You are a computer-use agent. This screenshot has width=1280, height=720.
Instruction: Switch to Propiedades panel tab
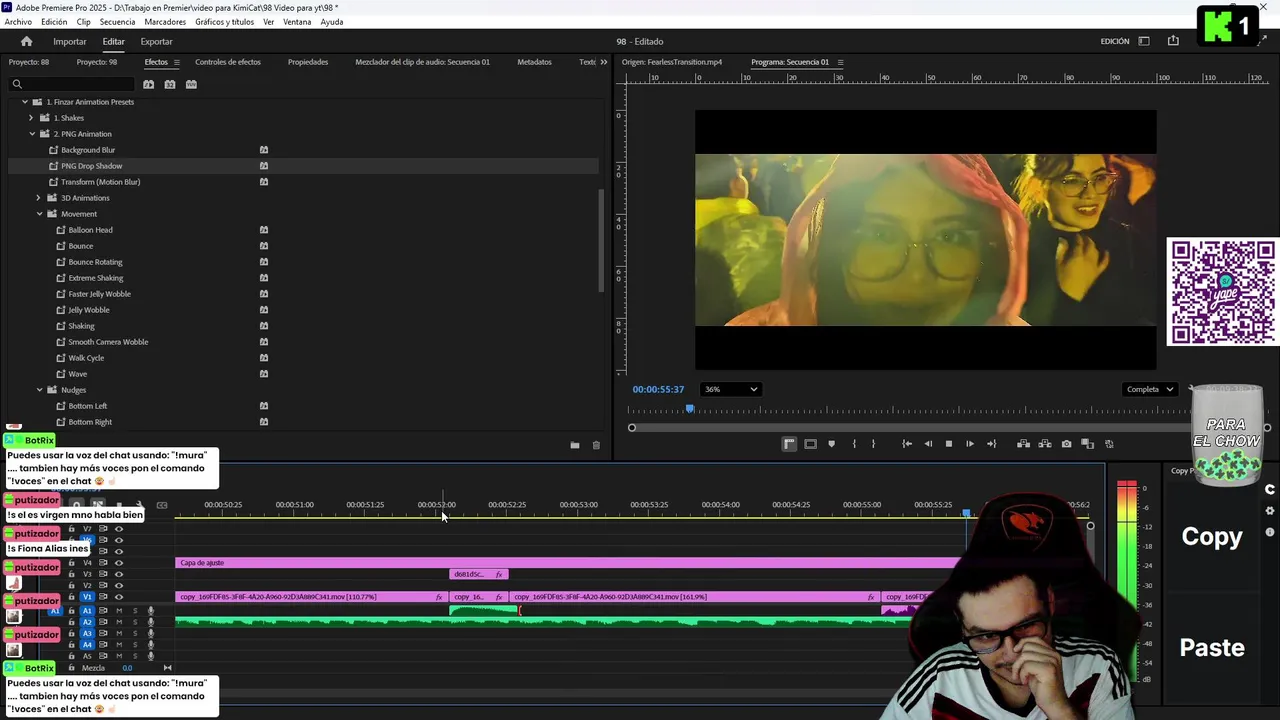(308, 62)
